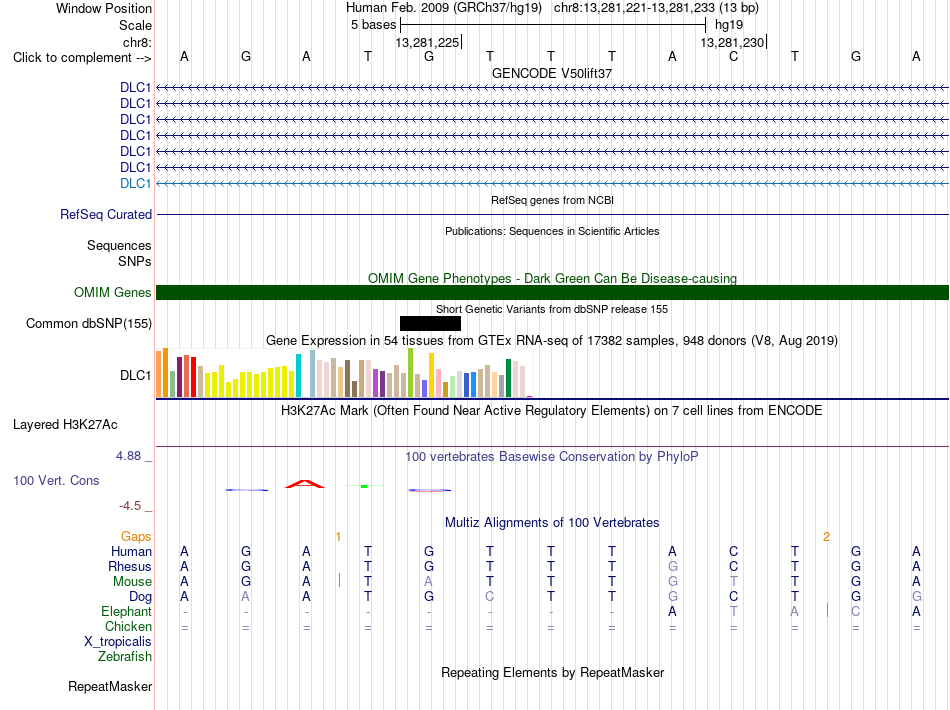Click the 'Click to complement -->' label
The height and width of the screenshot is (710, 950).
(x=82, y=58)
